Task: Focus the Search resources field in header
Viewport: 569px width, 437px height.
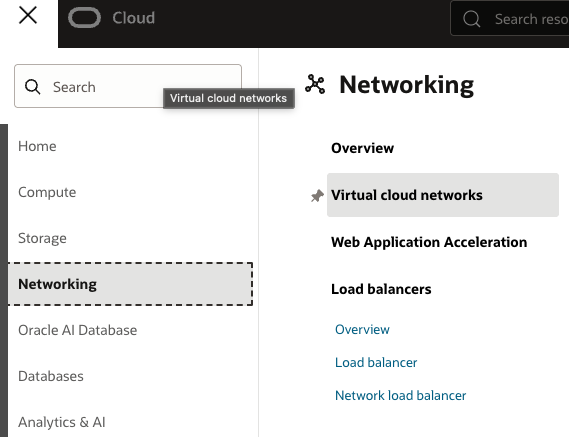Action: point(509,18)
